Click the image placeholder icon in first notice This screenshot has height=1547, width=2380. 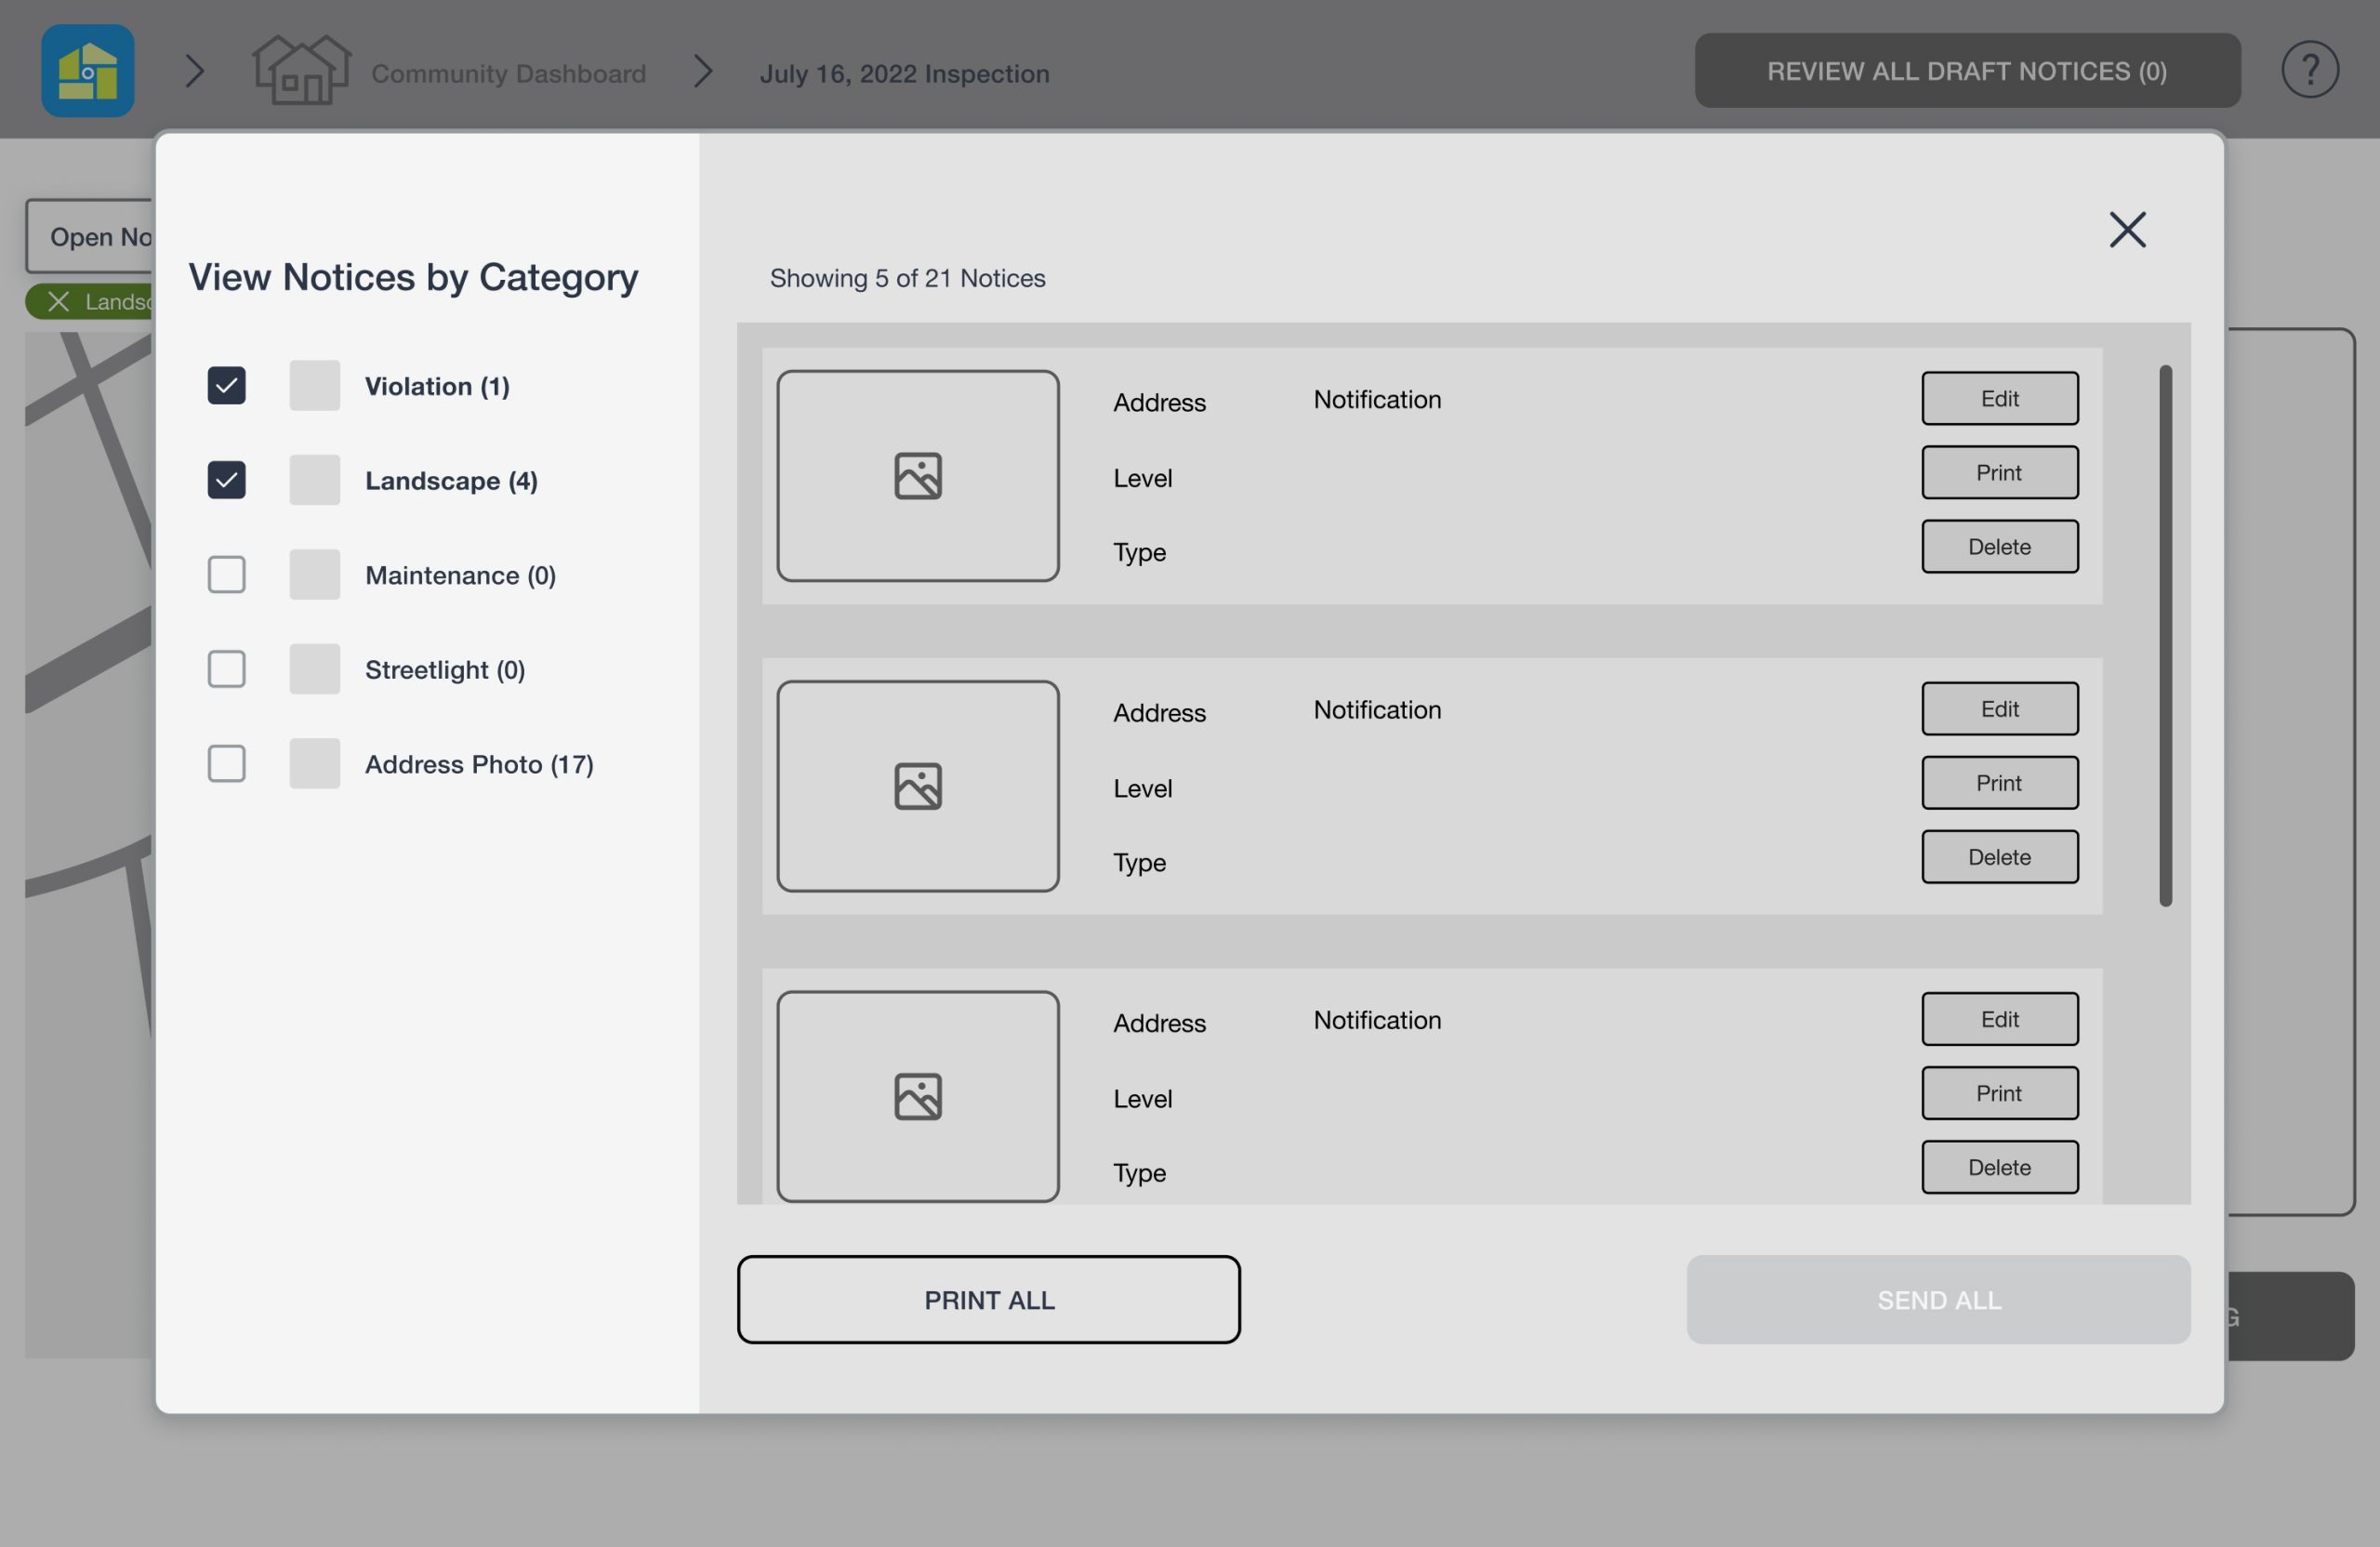[916, 473]
